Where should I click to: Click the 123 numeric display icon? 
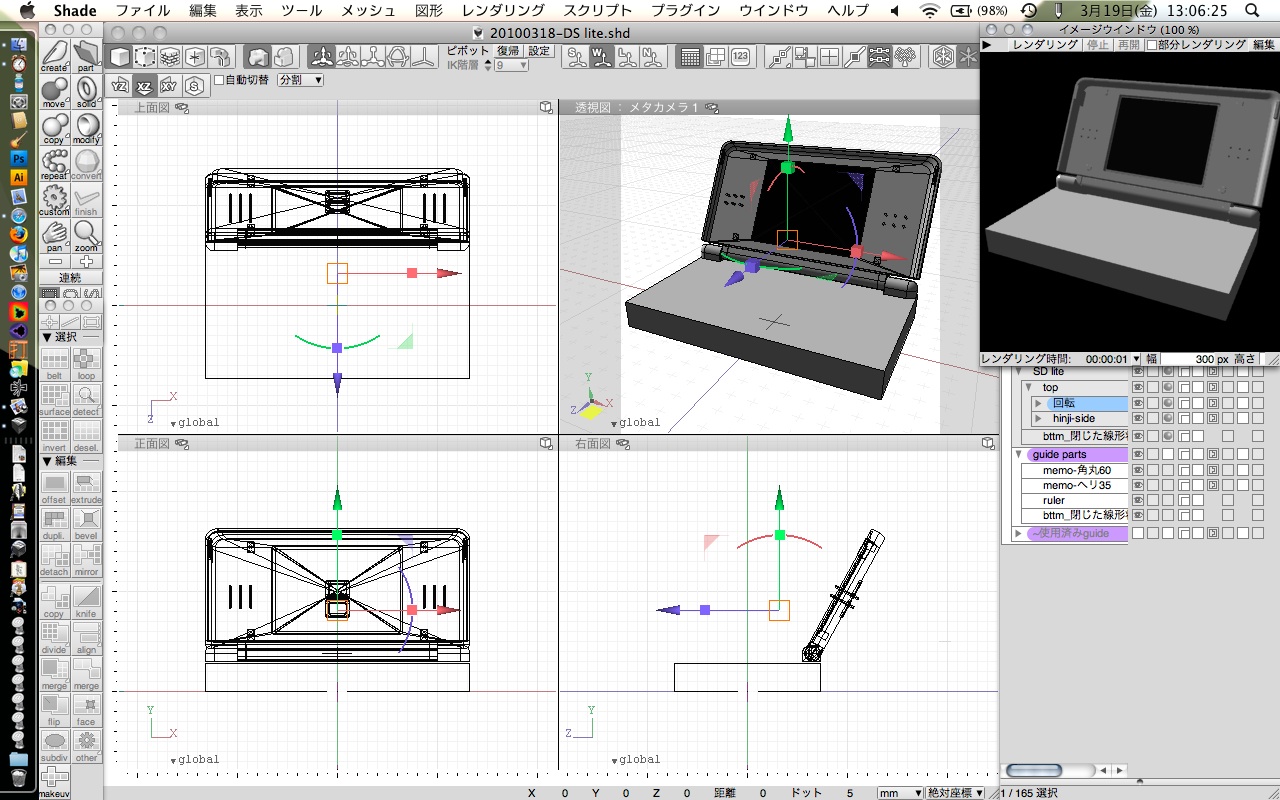pyautogui.click(x=740, y=57)
